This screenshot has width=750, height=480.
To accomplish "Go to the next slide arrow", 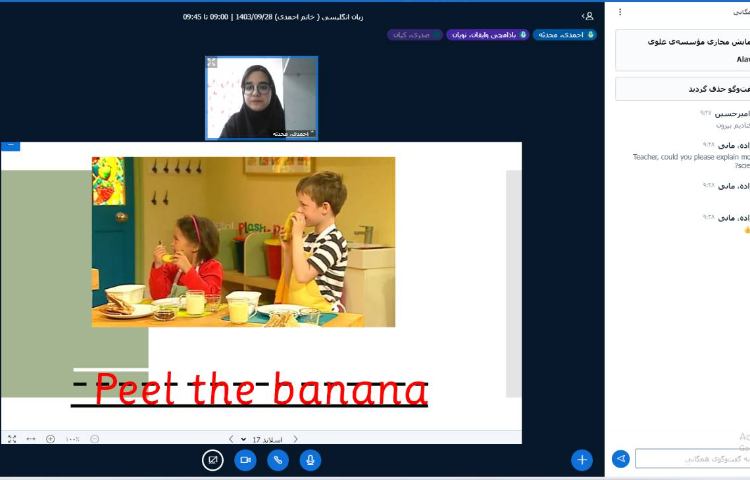I will [231, 439].
